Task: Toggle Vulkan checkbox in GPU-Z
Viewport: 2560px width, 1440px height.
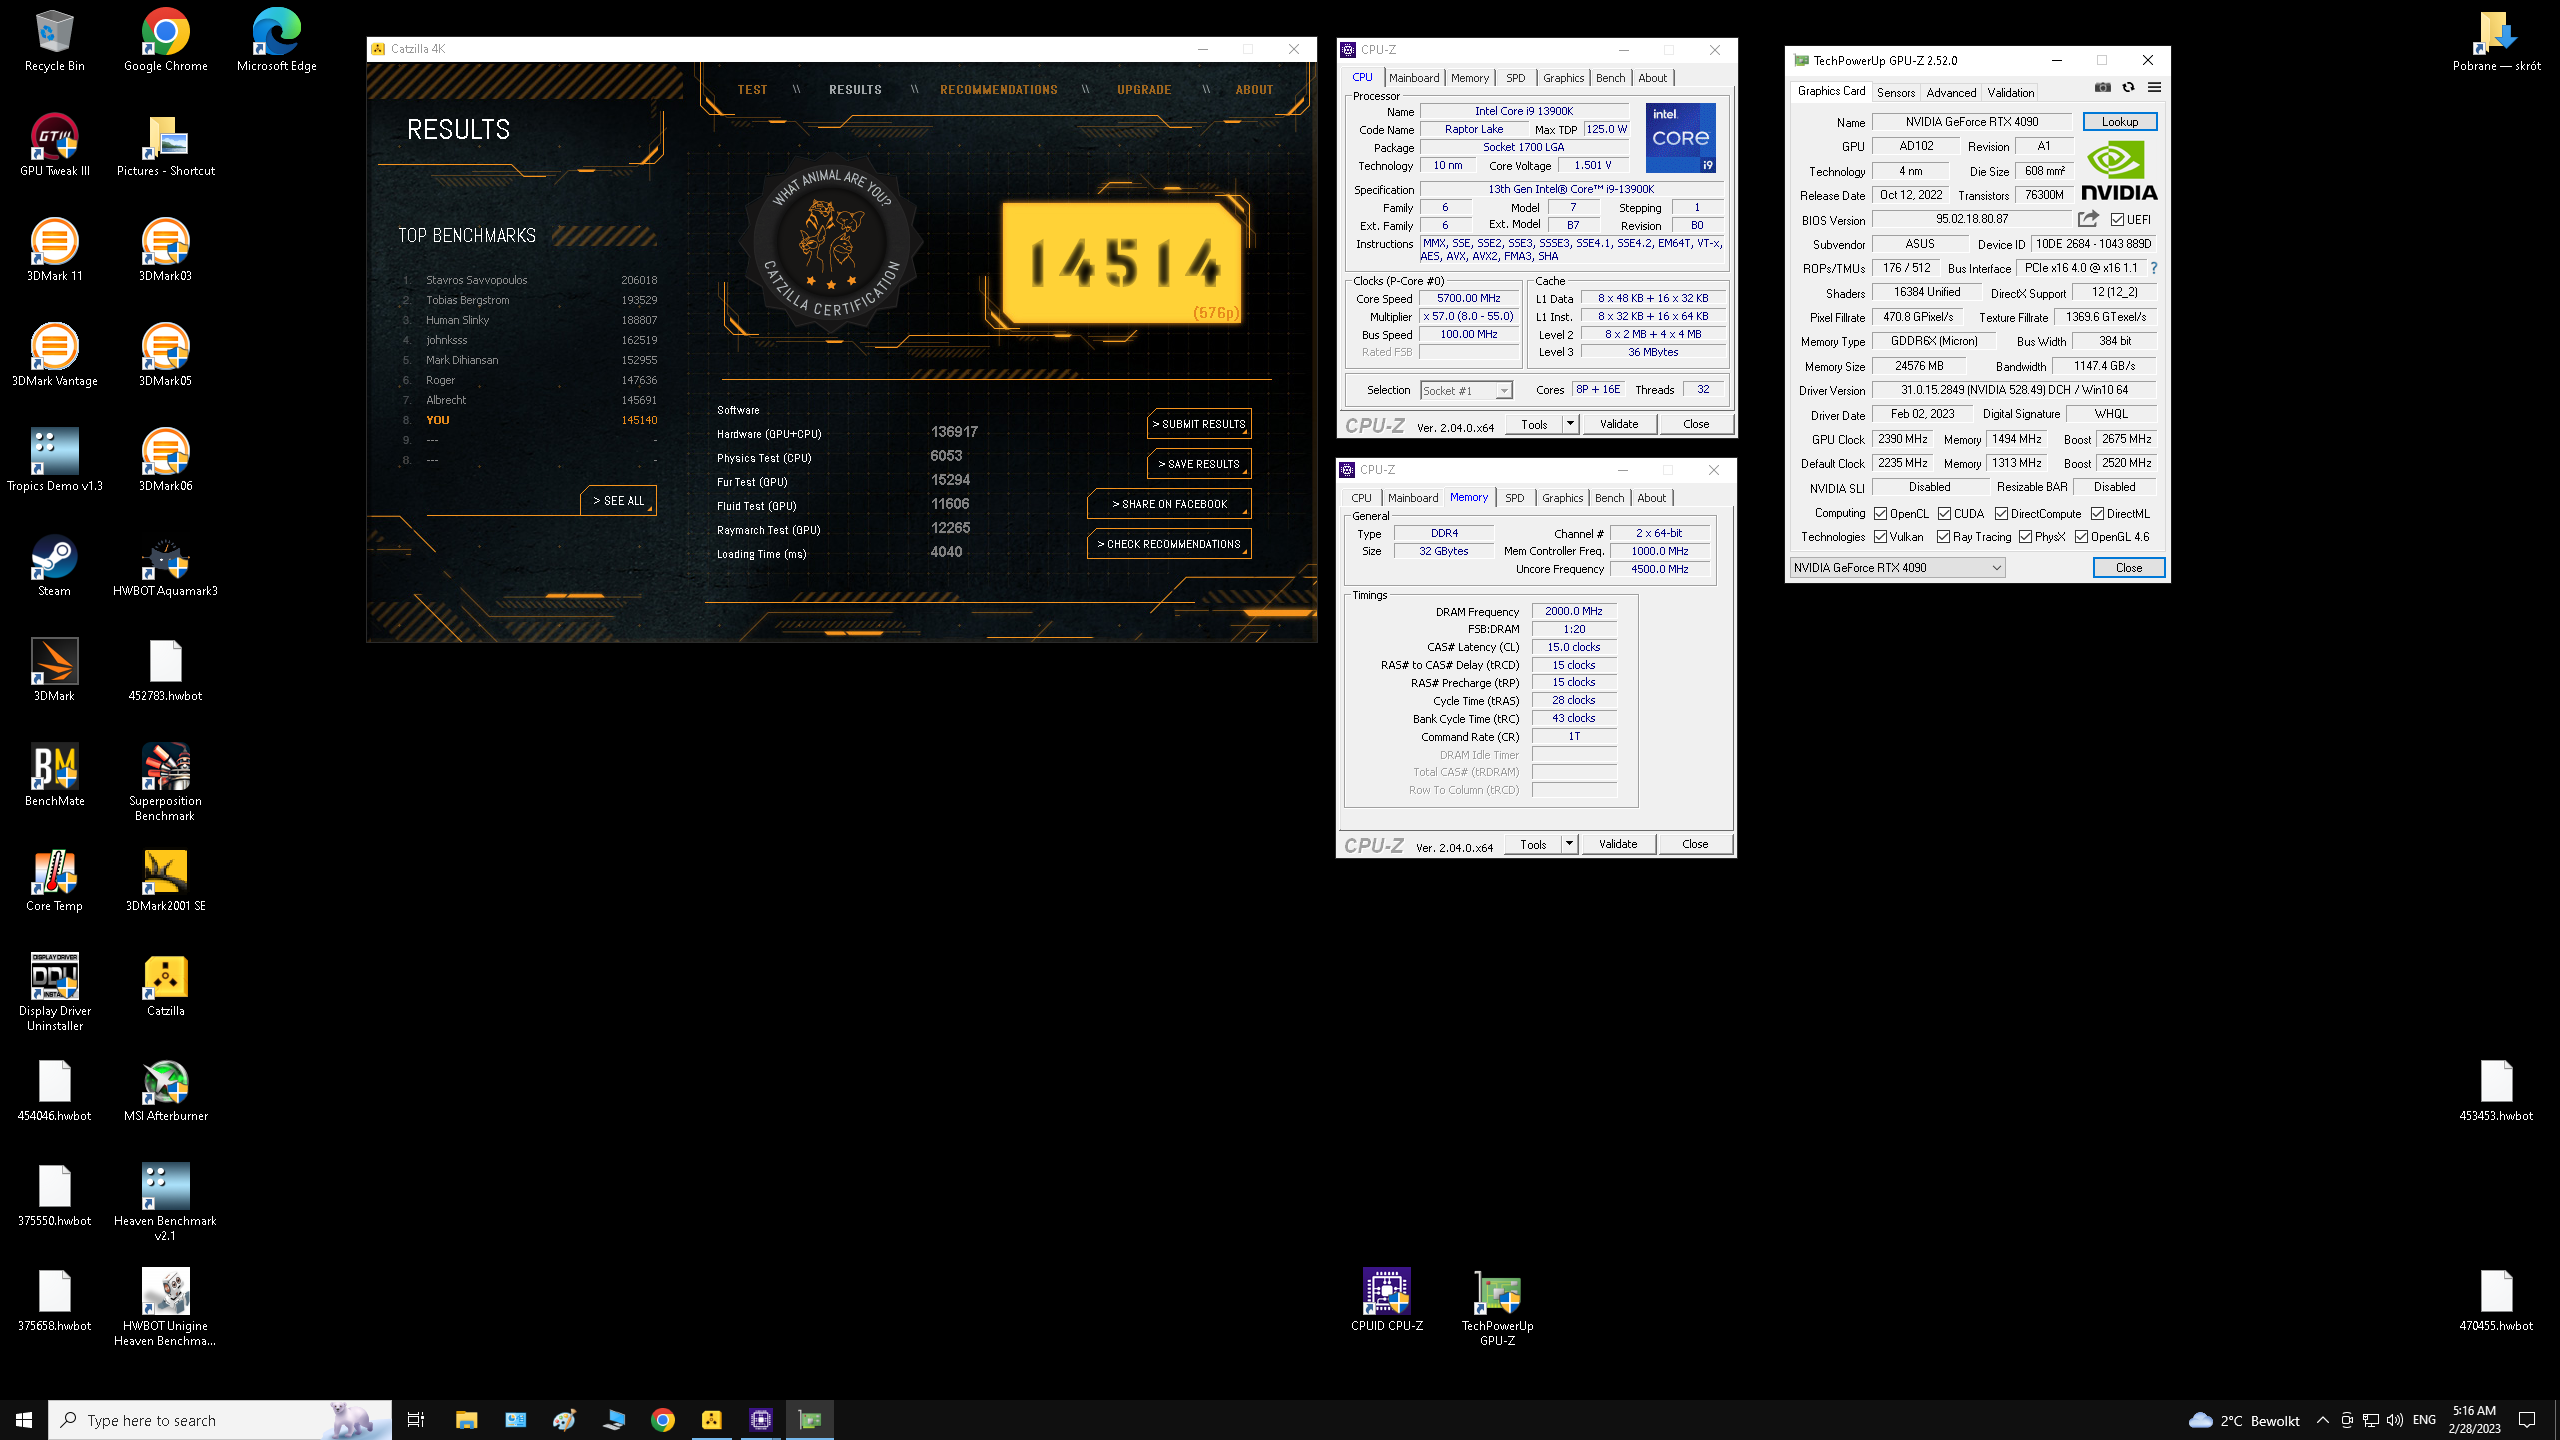Action: 1880,537
